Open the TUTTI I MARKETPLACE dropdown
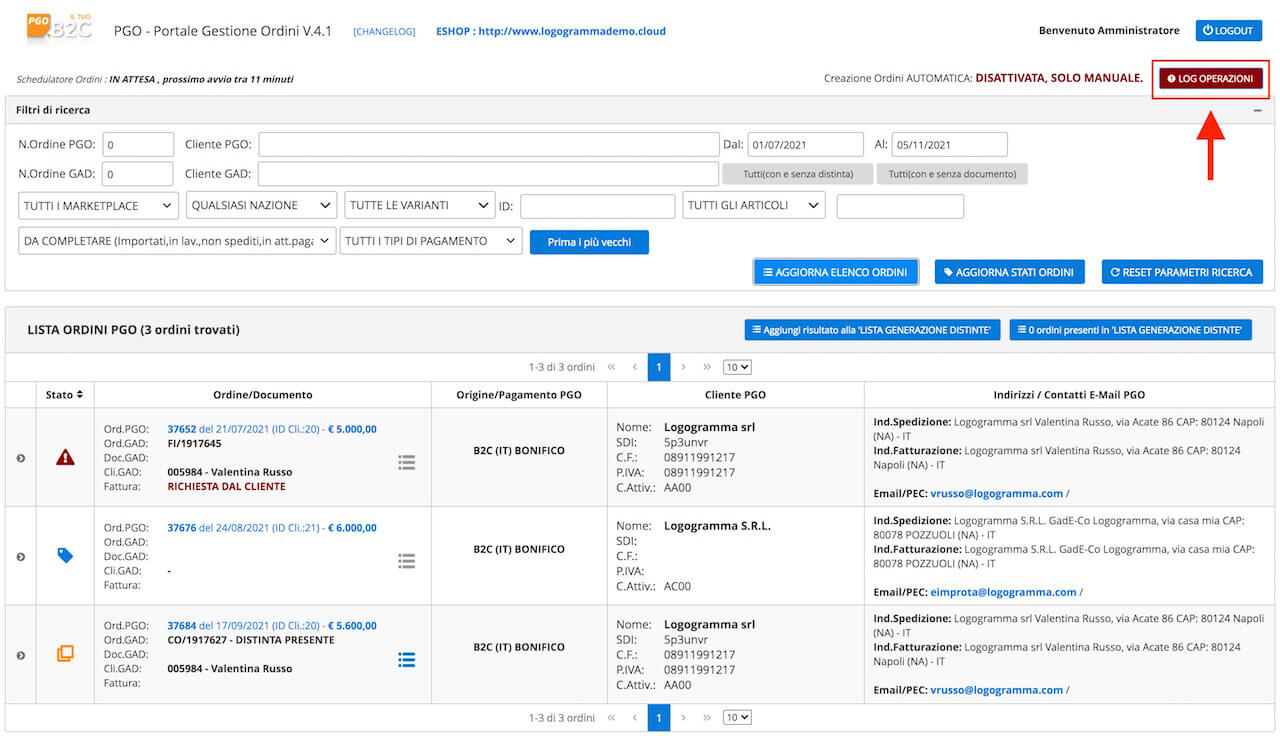 point(98,205)
